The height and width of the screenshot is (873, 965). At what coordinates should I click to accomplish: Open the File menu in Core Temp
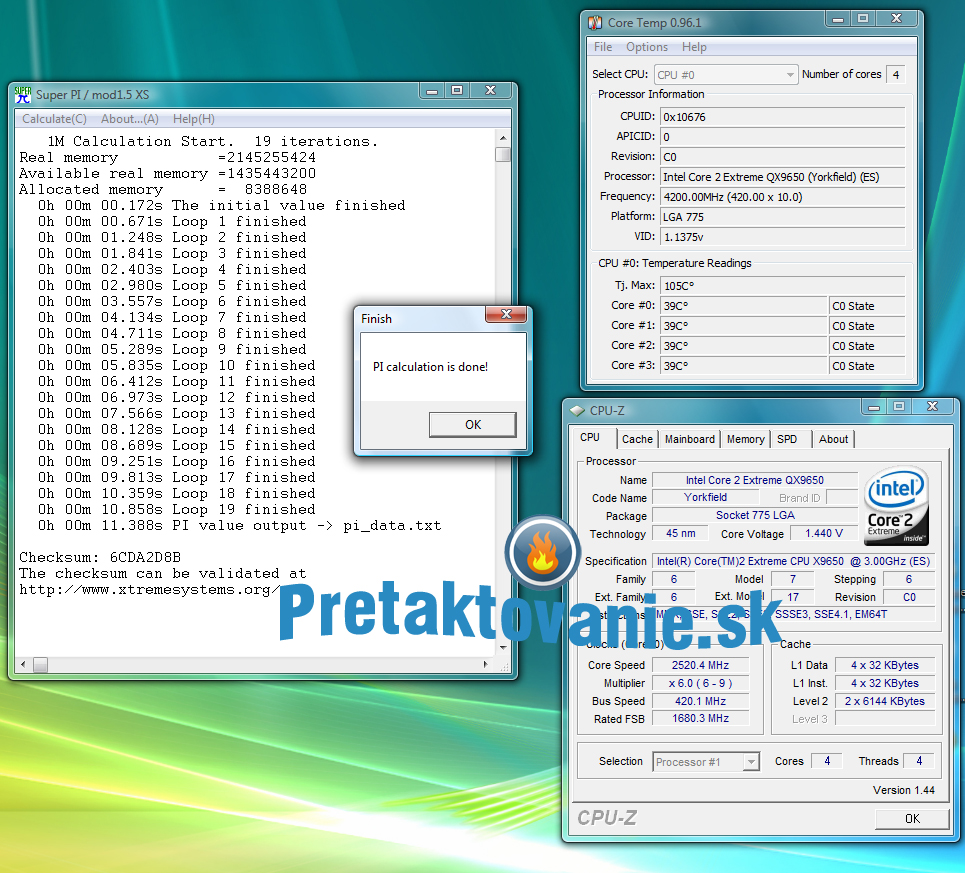pos(603,47)
